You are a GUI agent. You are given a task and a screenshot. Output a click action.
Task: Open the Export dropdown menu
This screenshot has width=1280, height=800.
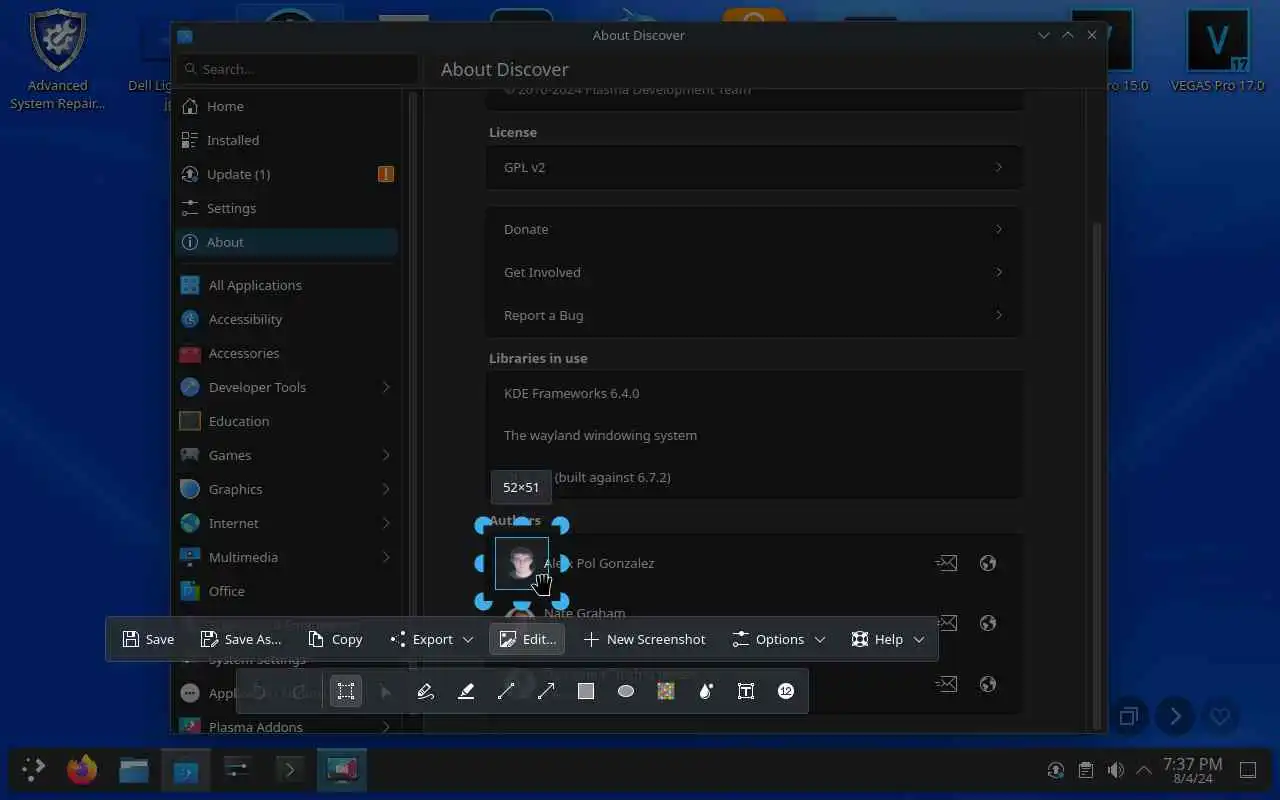pyautogui.click(x=431, y=639)
